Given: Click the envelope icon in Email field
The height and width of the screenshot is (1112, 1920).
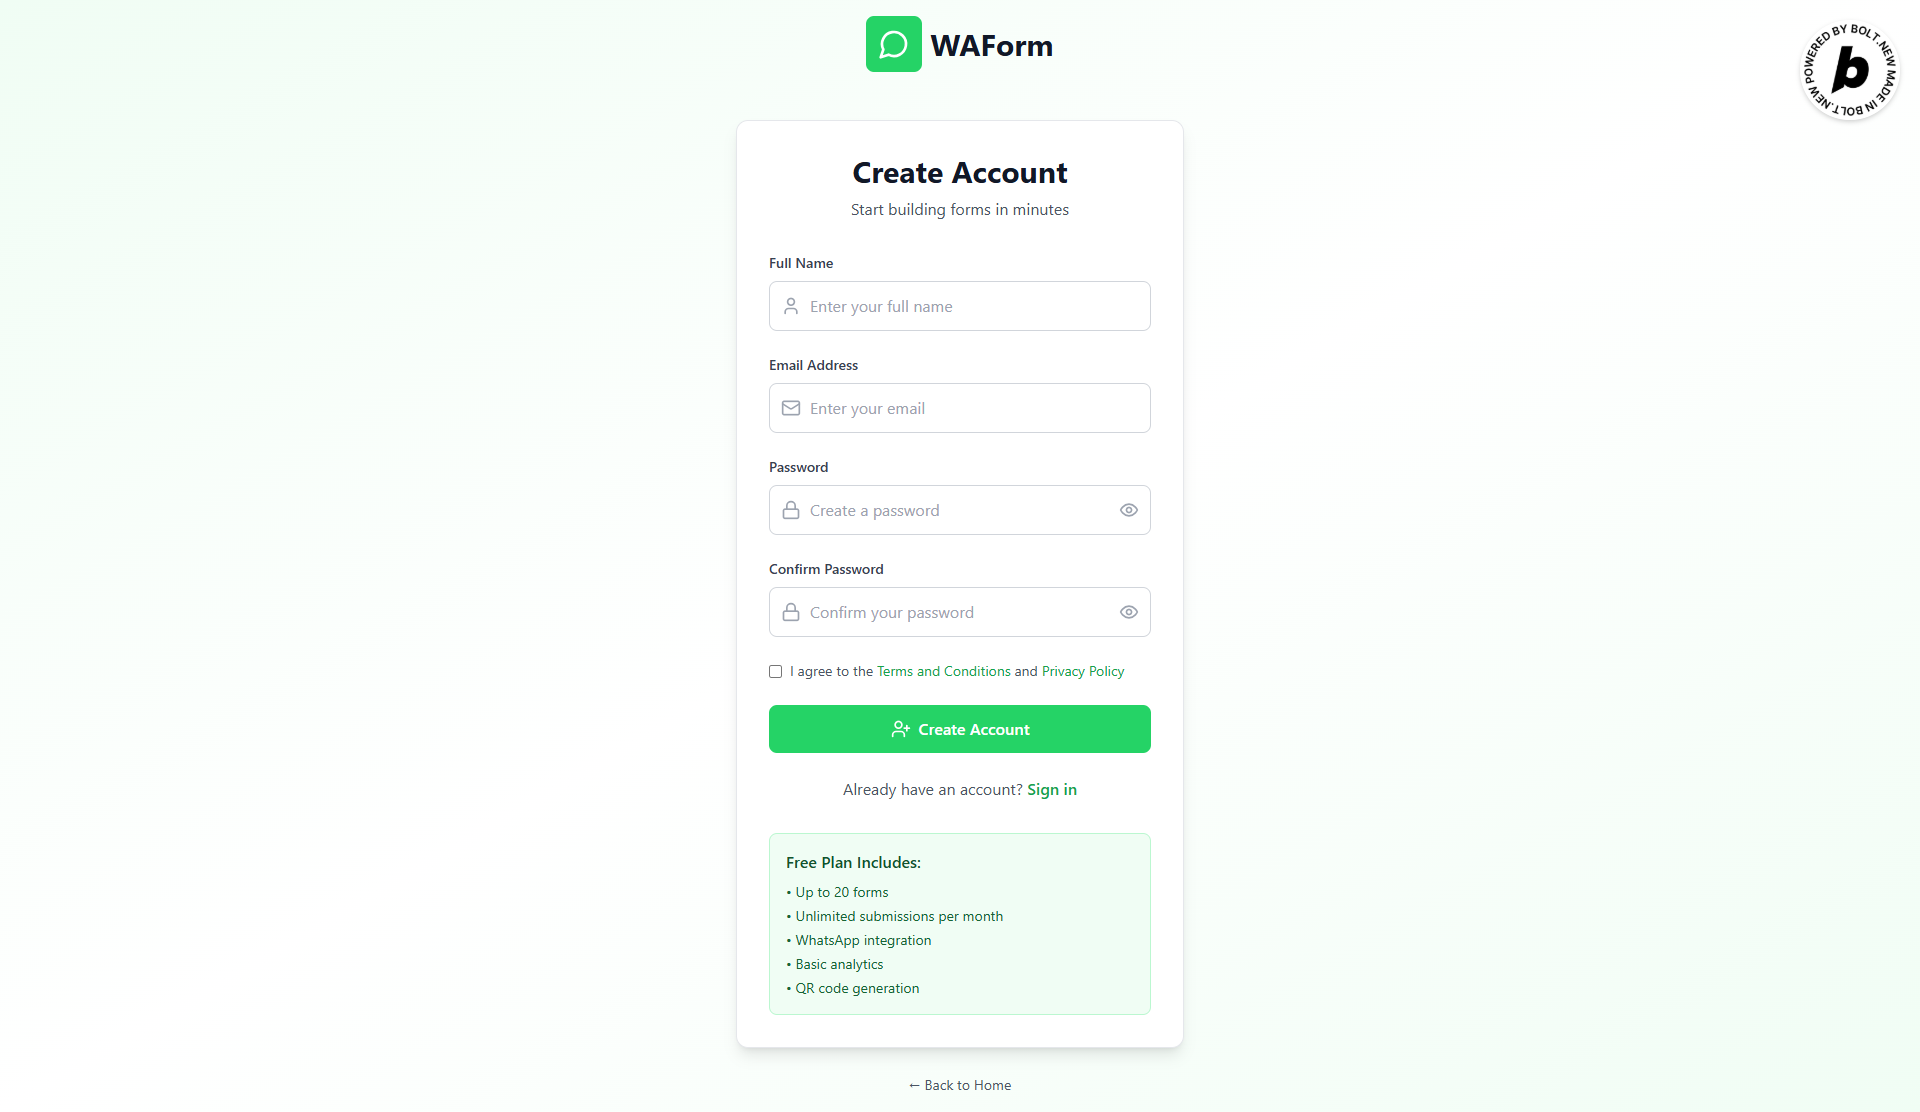Looking at the screenshot, I should point(791,408).
